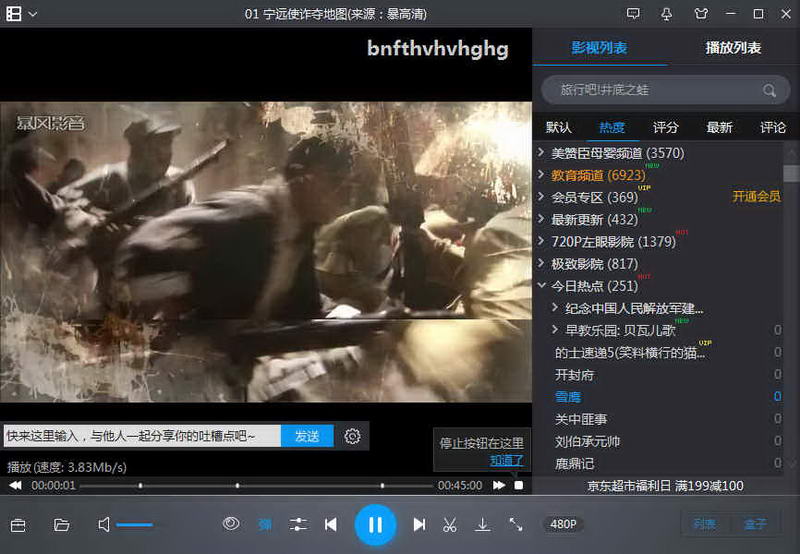Open the 480P quality selector
The image size is (800, 554).
[563, 524]
